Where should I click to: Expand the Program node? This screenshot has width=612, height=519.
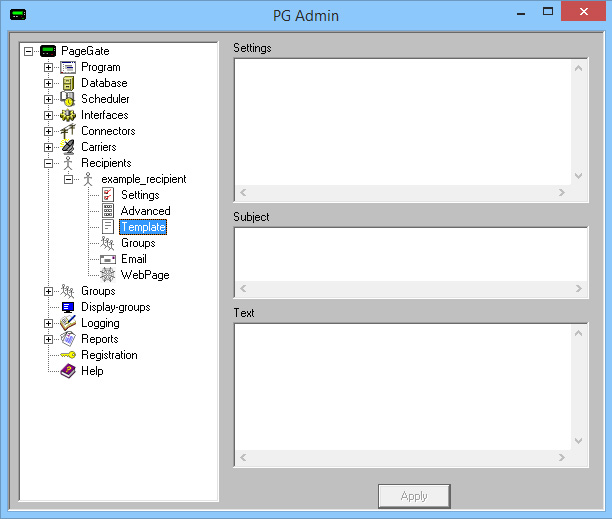[48, 68]
